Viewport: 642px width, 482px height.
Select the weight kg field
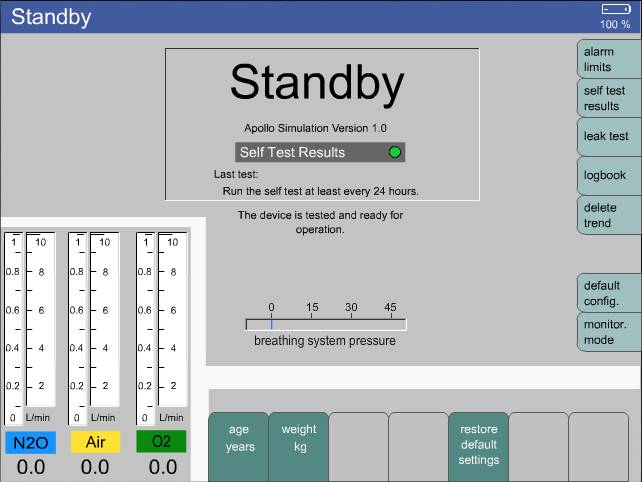click(x=299, y=438)
